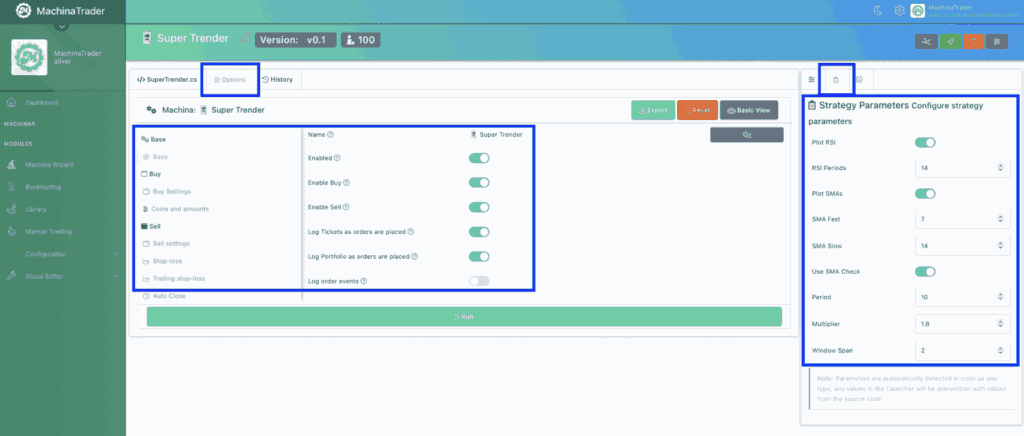
Task: Toggle the Plot RSI switch
Action: coord(925,142)
